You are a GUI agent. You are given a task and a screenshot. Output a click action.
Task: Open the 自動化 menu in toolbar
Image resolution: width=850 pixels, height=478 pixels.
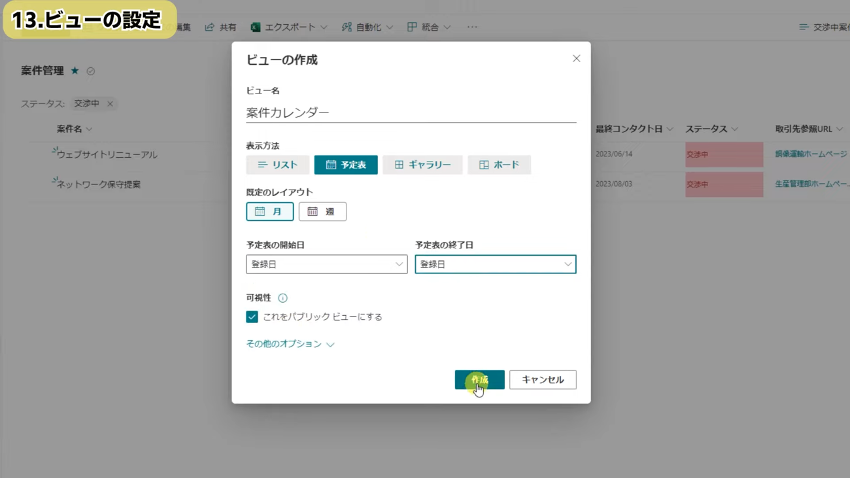pos(367,27)
